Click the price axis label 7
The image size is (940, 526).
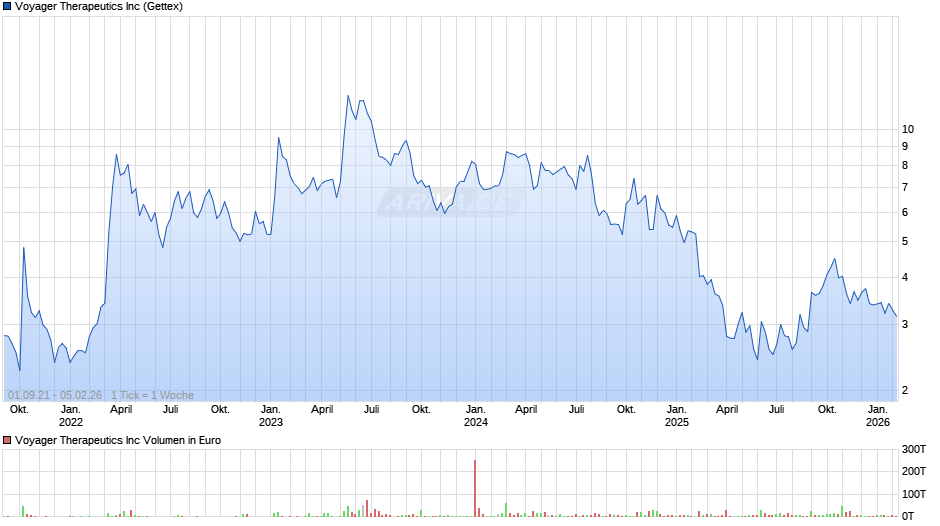905,188
